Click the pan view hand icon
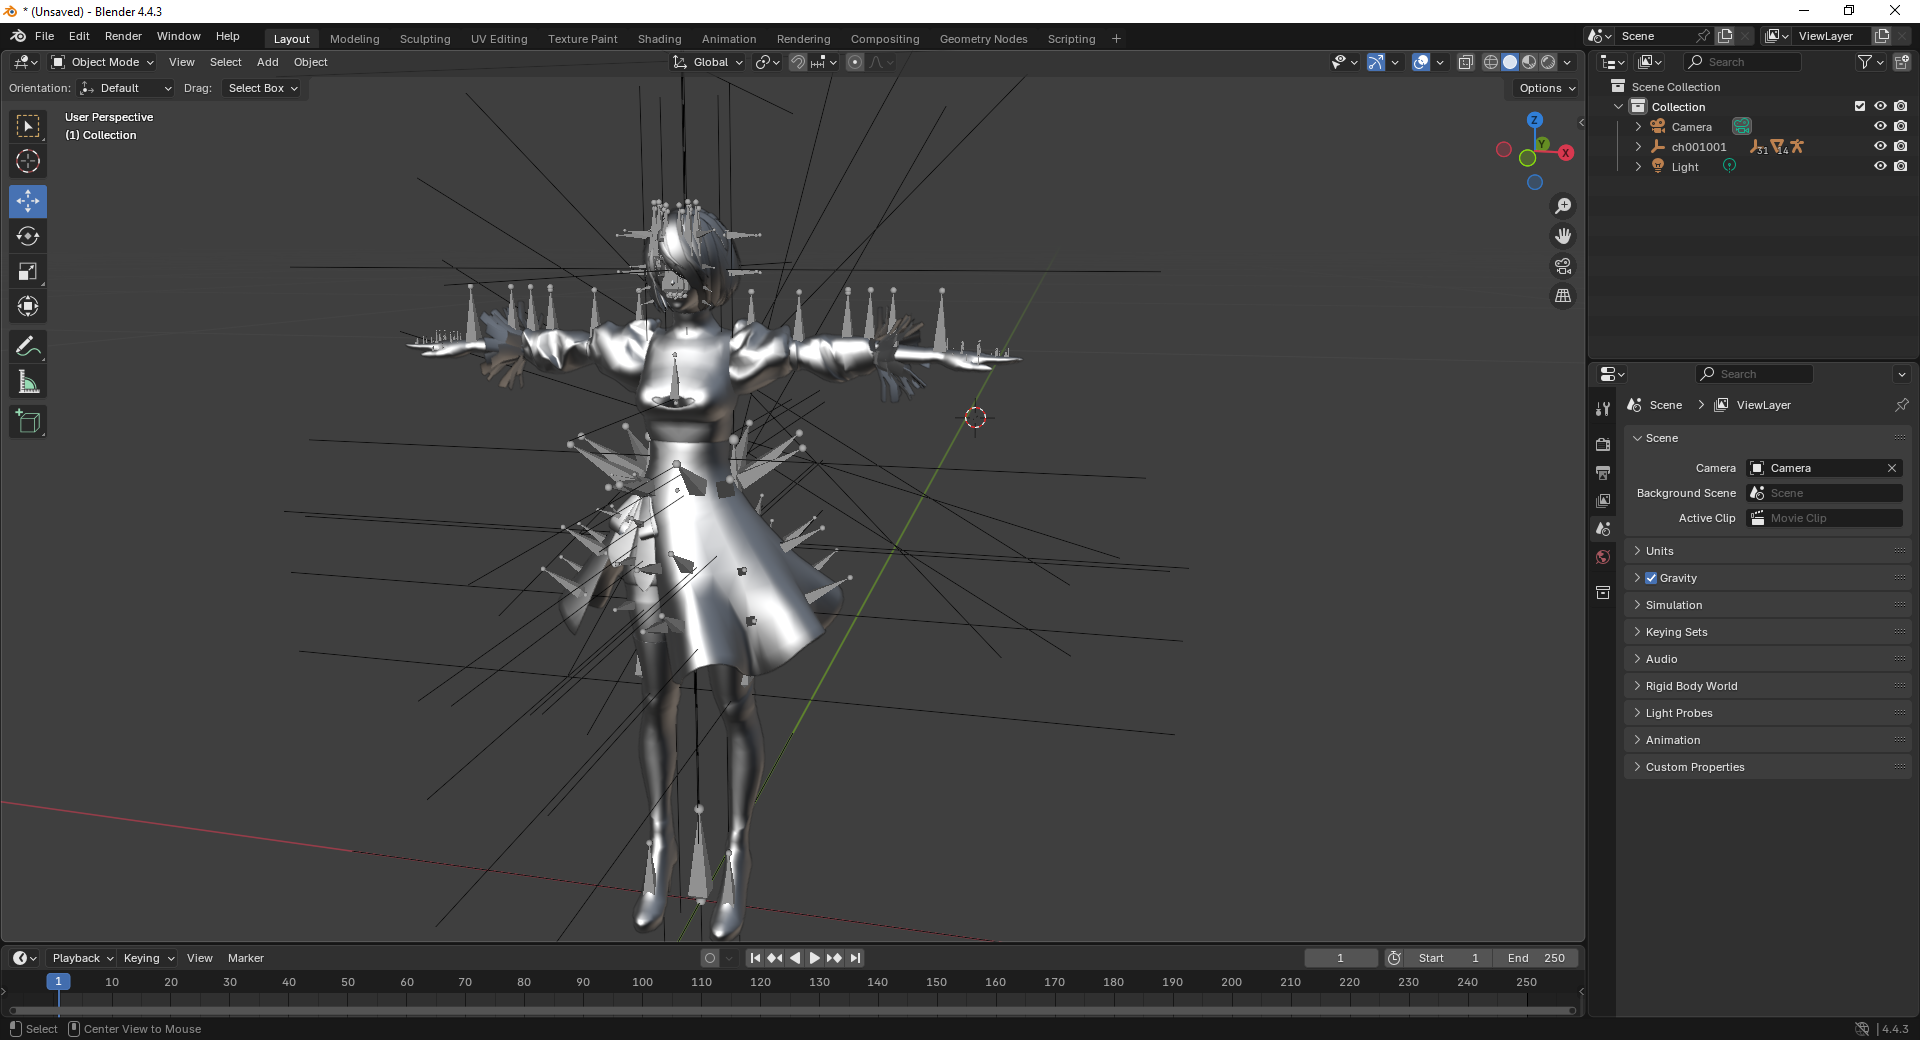 (x=1563, y=236)
